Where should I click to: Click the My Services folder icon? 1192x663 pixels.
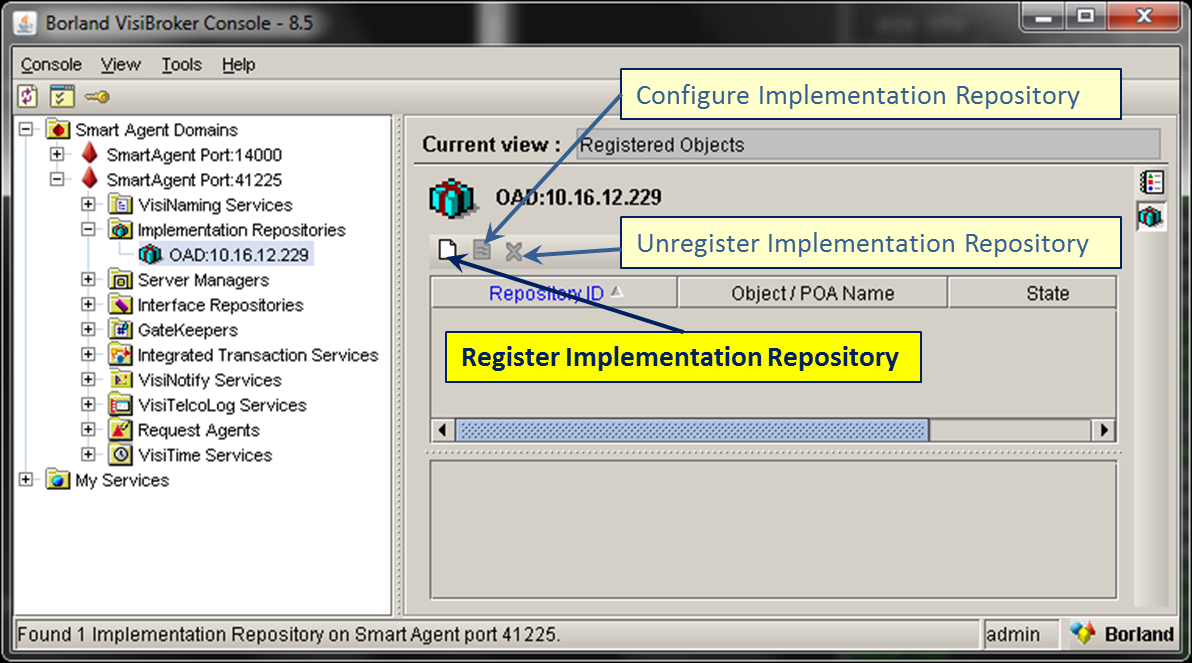[58, 480]
